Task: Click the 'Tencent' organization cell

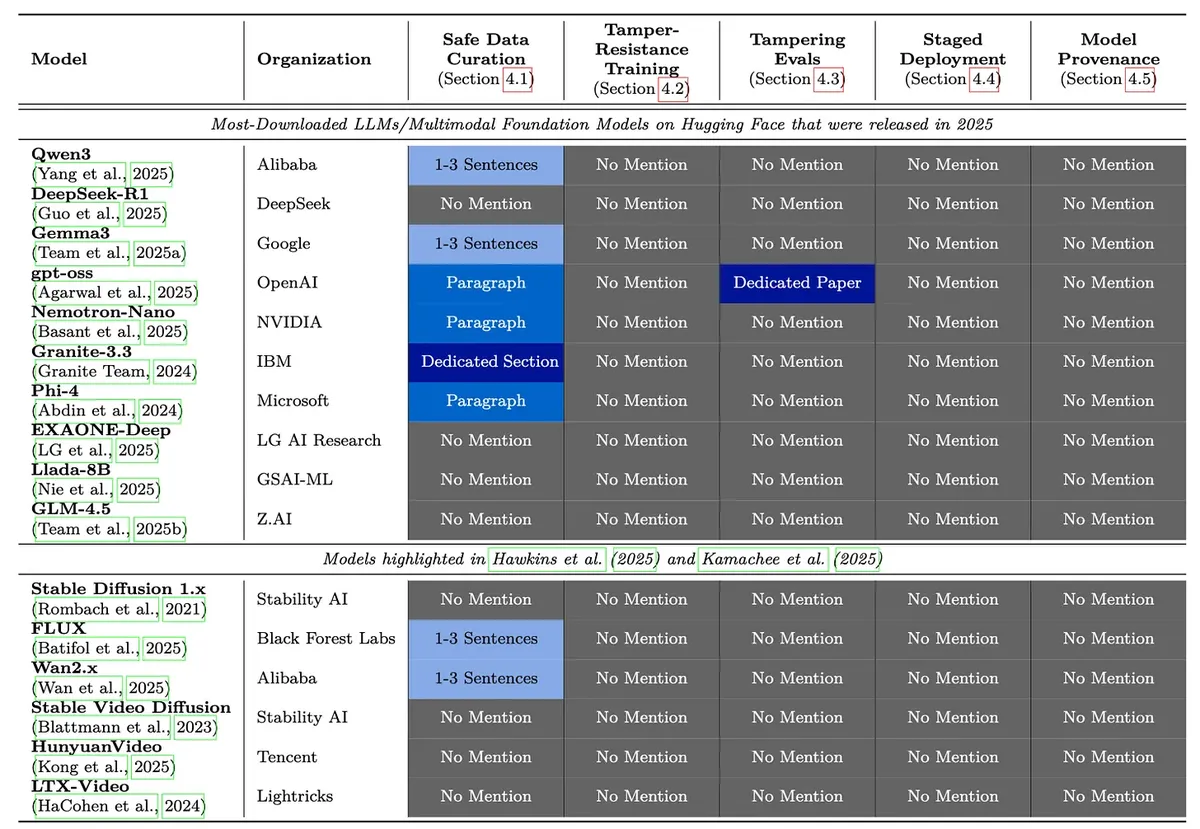Action: (x=287, y=757)
